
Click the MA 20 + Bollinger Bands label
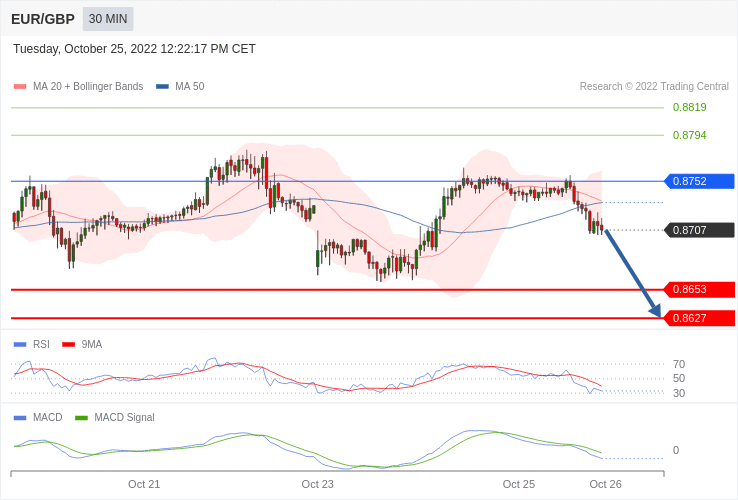point(88,87)
